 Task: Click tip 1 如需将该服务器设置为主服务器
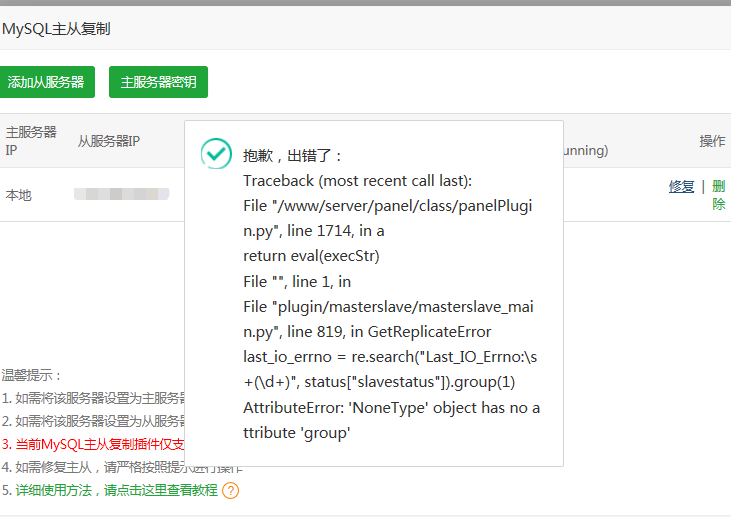tap(93, 398)
